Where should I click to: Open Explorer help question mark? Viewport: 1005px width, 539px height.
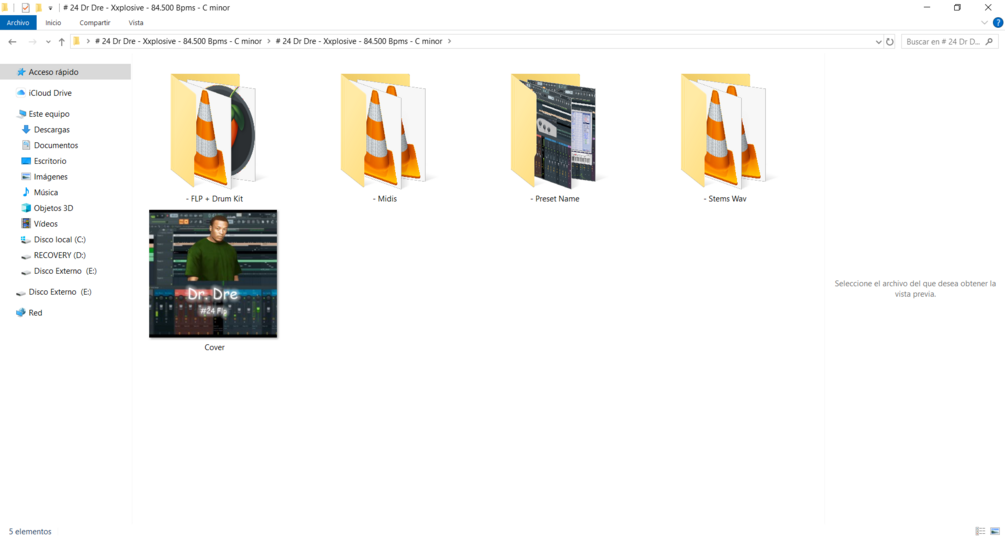pyautogui.click(x=998, y=22)
